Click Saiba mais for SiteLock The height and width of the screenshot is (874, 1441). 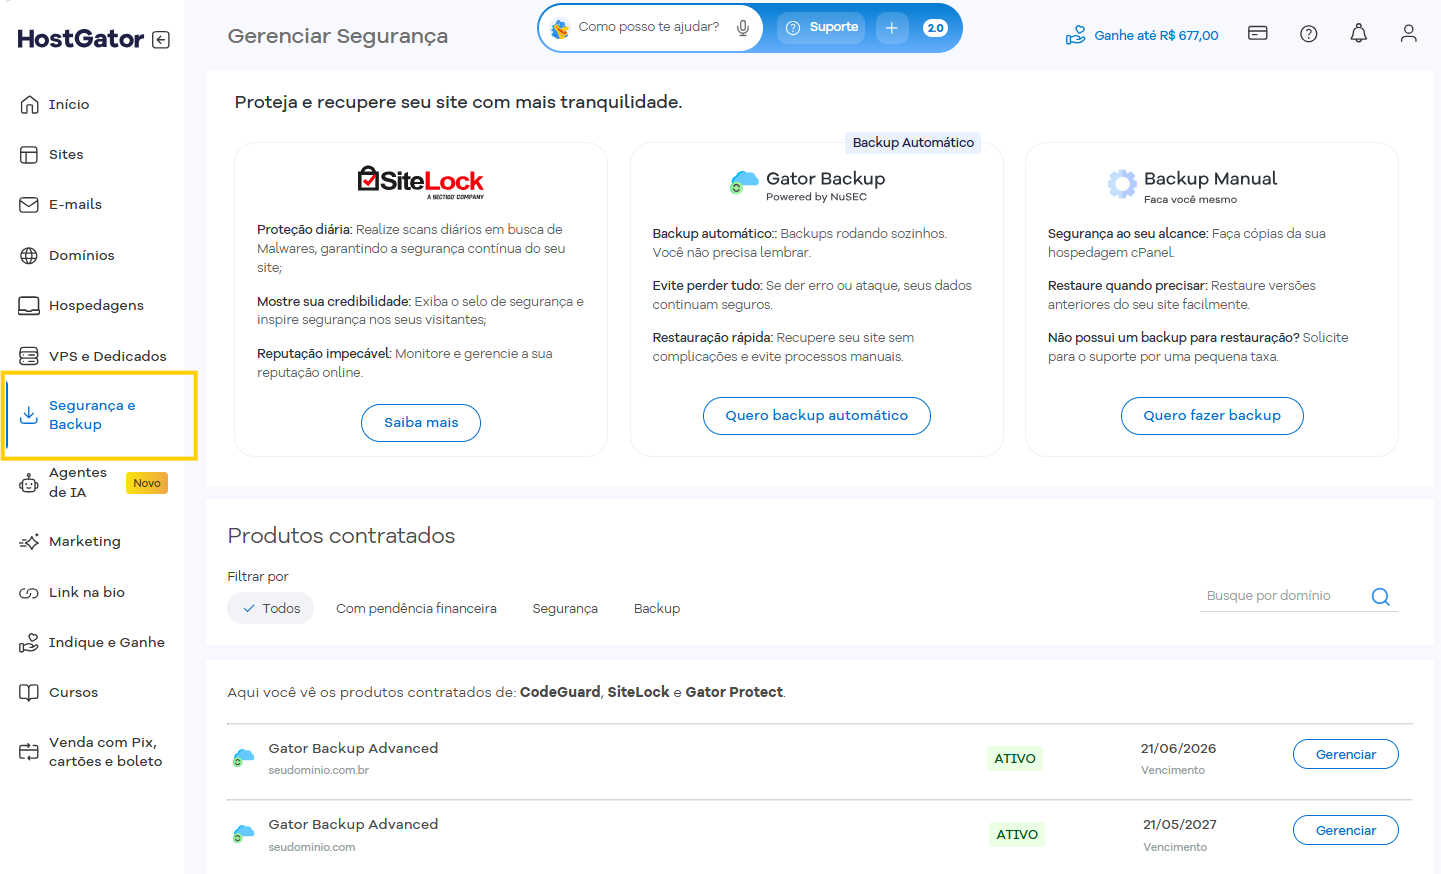pos(421,422)
